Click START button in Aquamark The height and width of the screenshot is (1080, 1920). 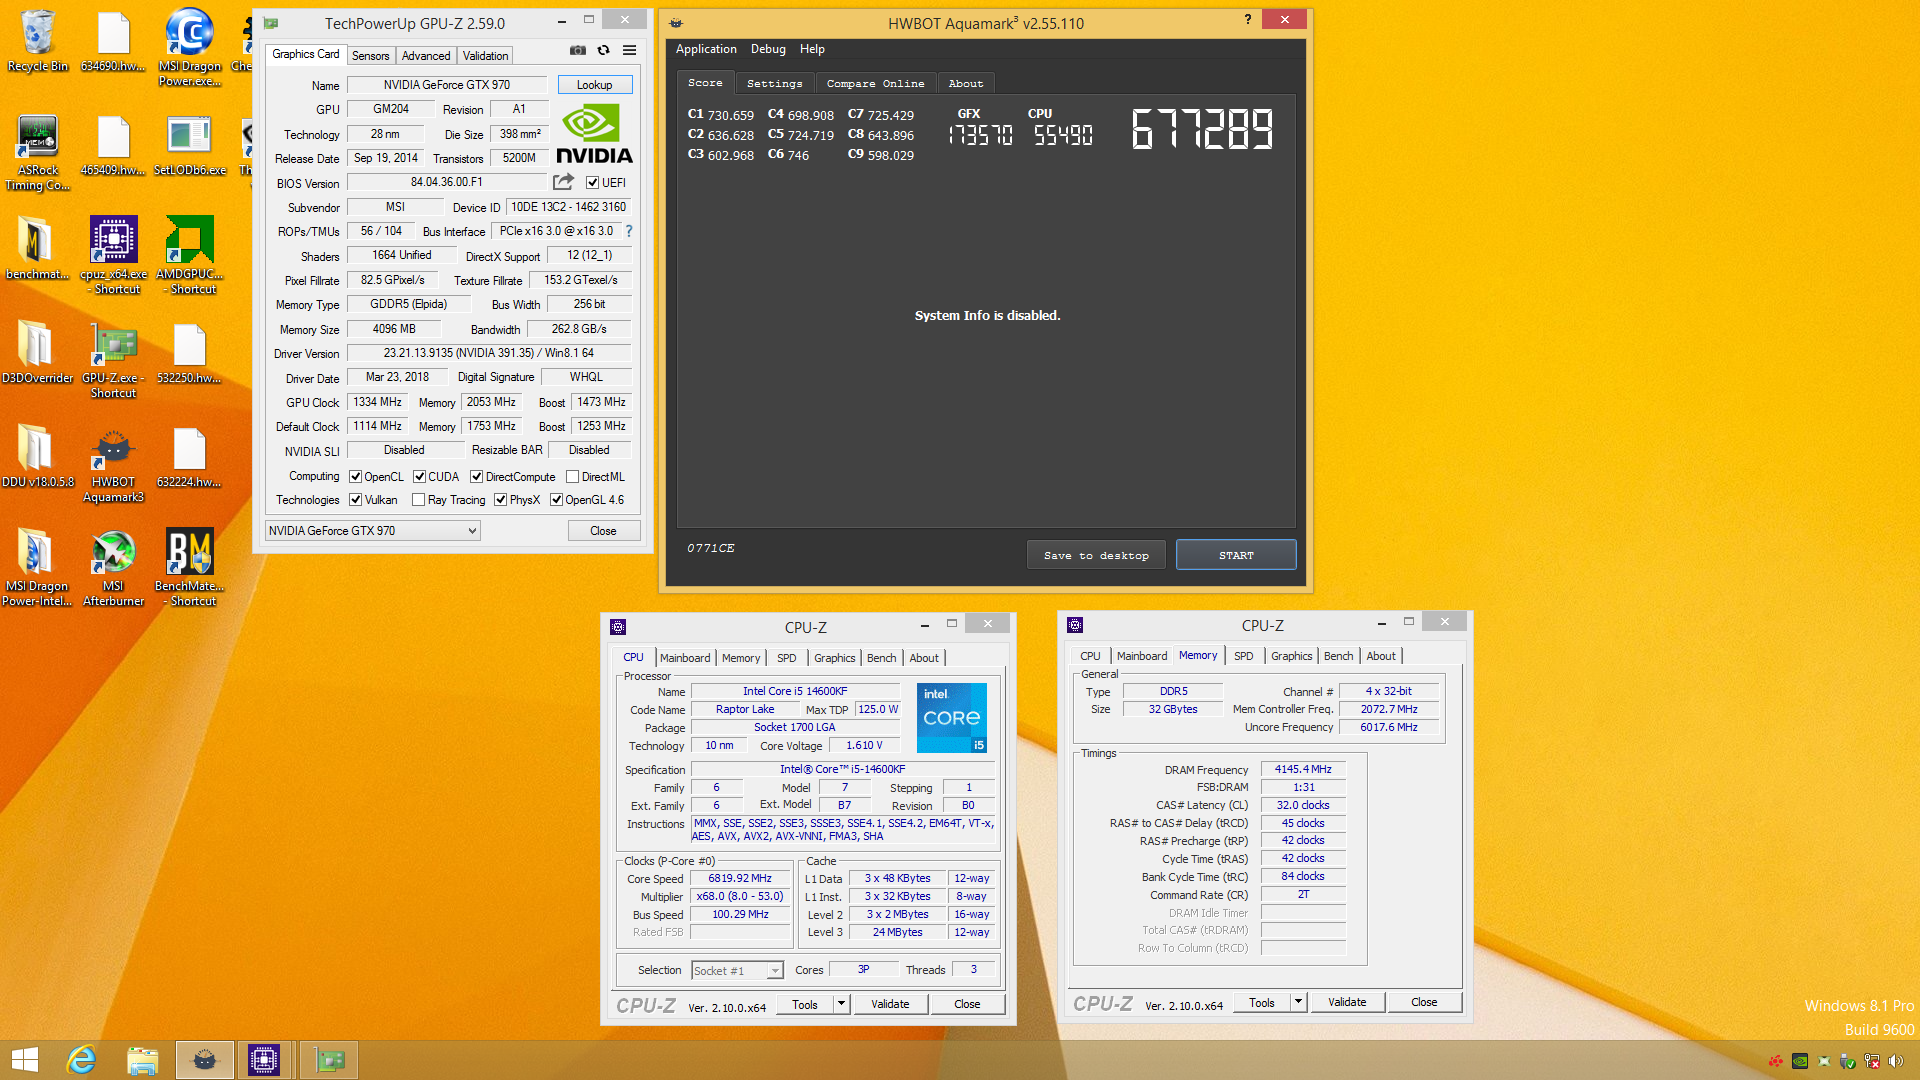point(1236,555)
